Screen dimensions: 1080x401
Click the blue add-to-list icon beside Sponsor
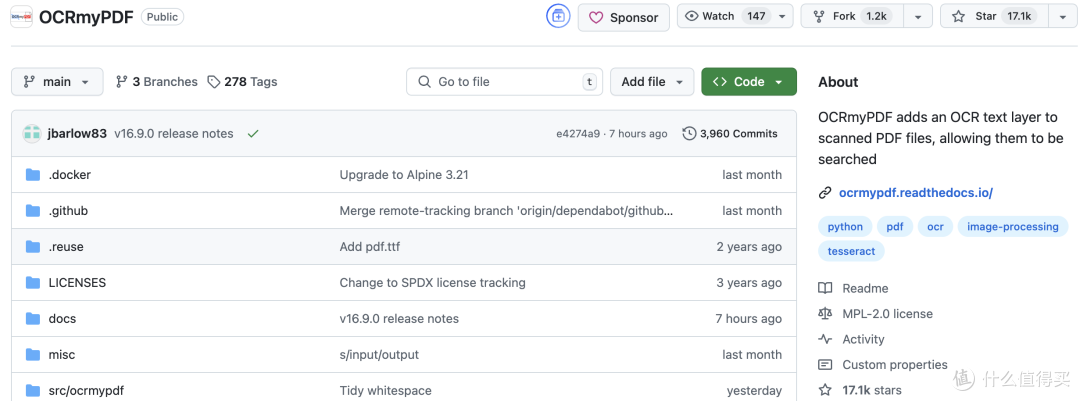[x=558, y=17]
